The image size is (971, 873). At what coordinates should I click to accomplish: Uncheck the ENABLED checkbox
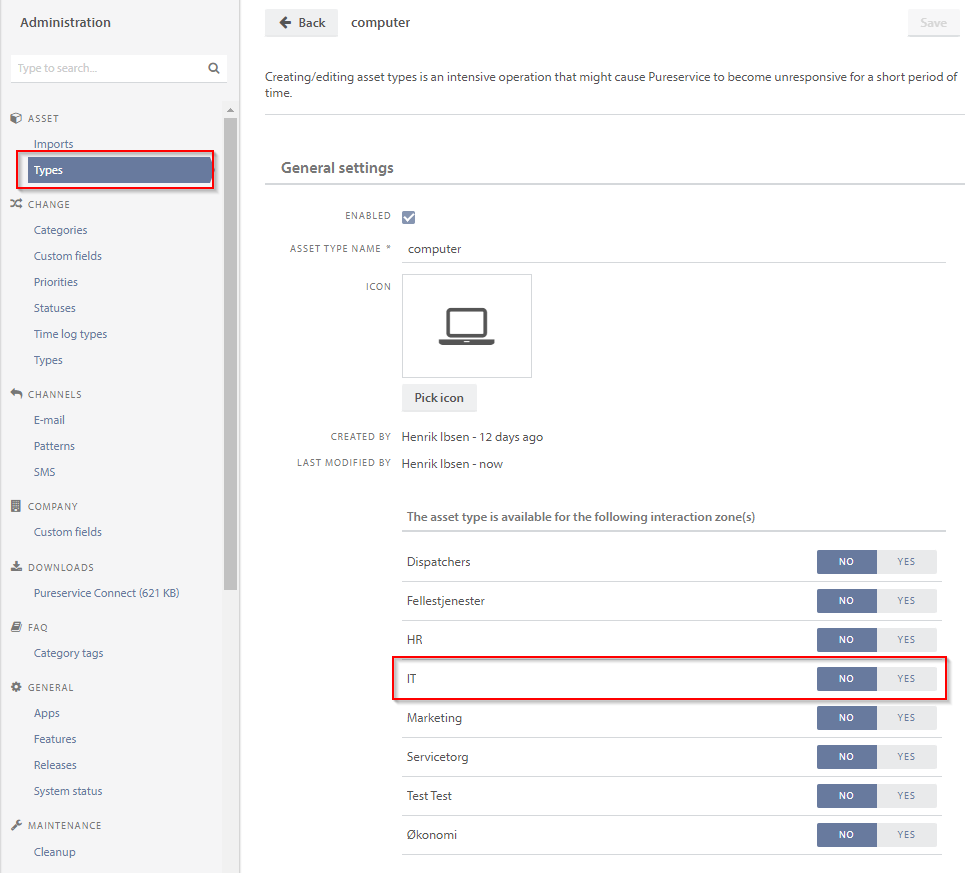click(408, 216)
